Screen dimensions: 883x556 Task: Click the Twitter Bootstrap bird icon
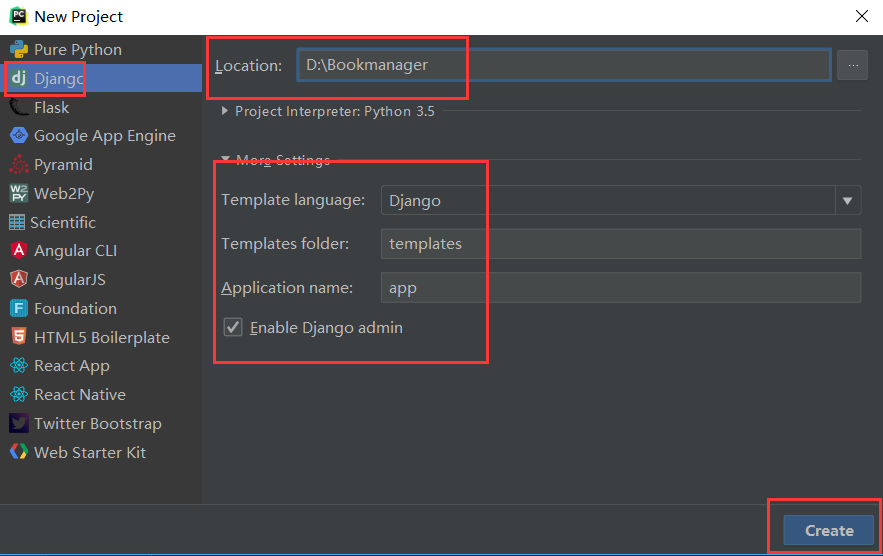click(x=19, y=423)
